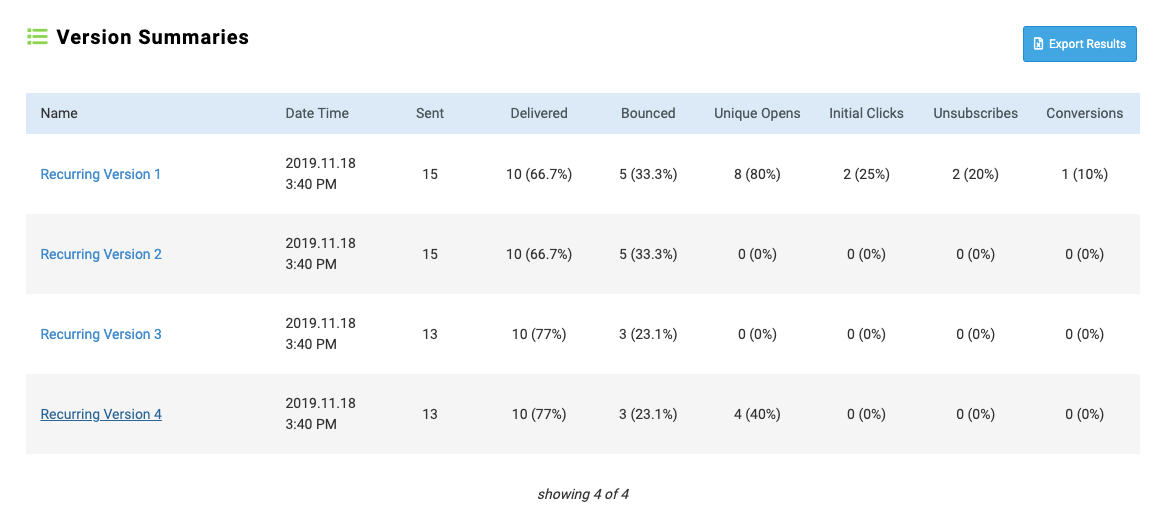The image size is (1164, 518).
Task: Click the Unsubscribes column header
Action: (975, 113)
